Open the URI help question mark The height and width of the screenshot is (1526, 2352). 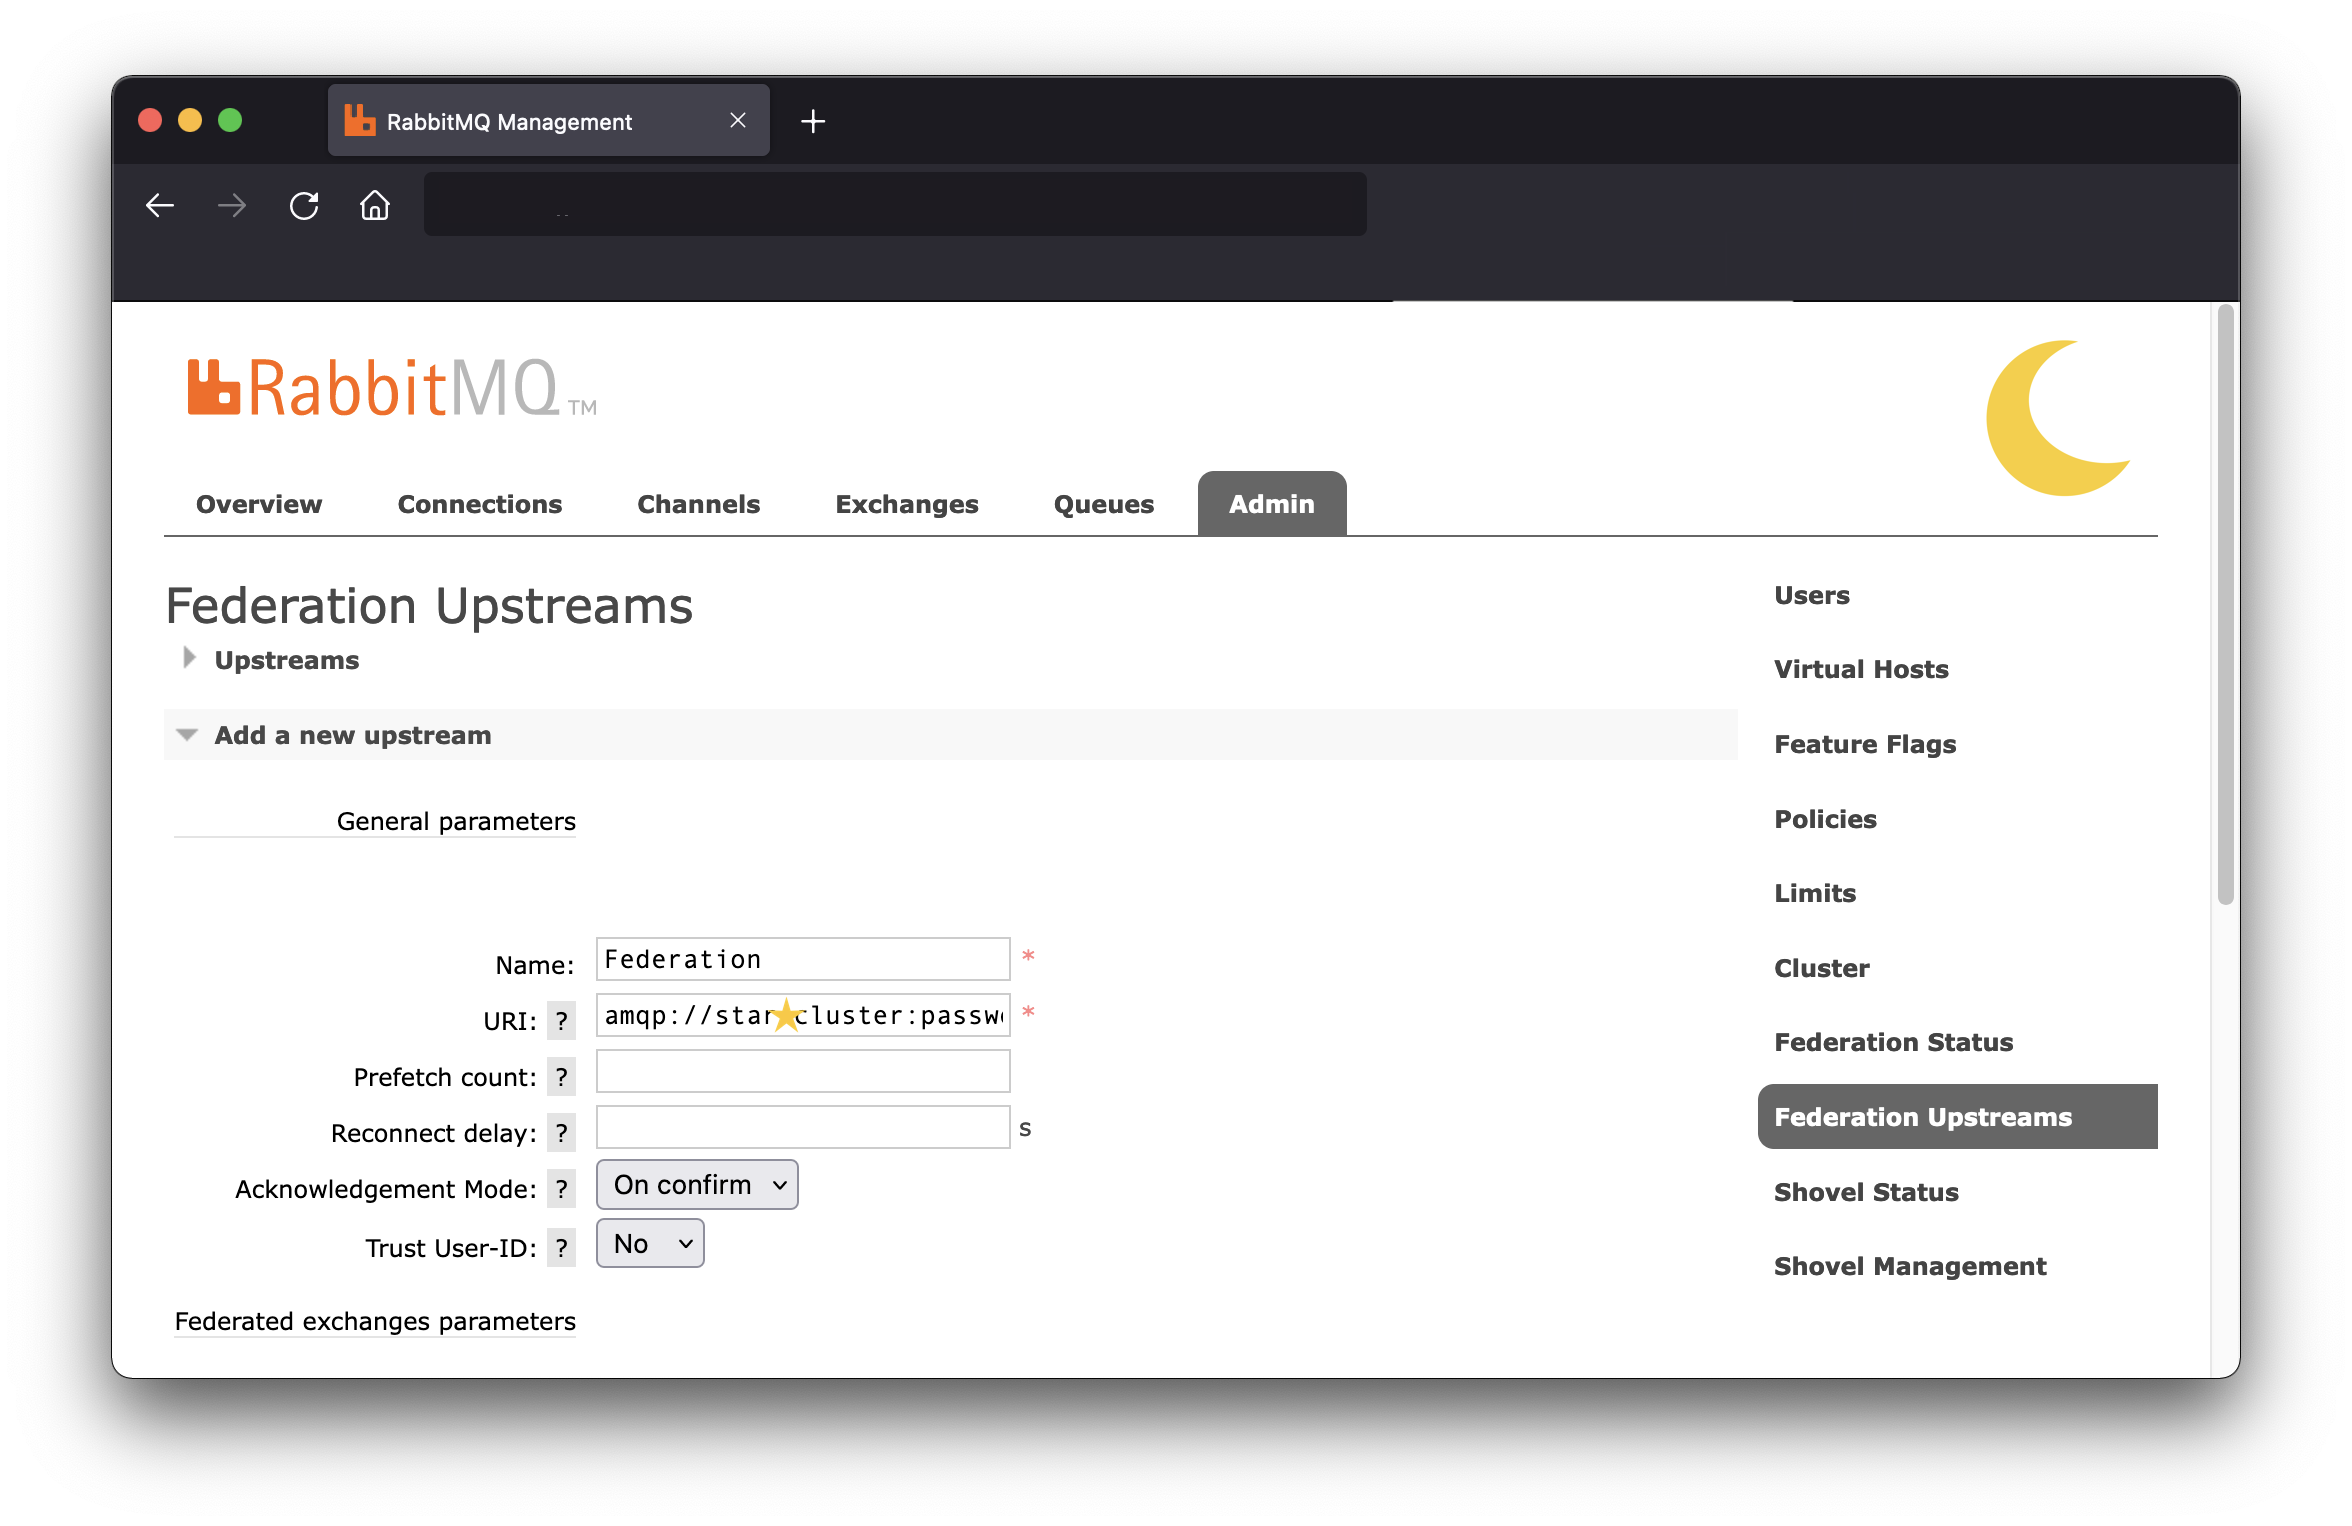coord(562,1021)
